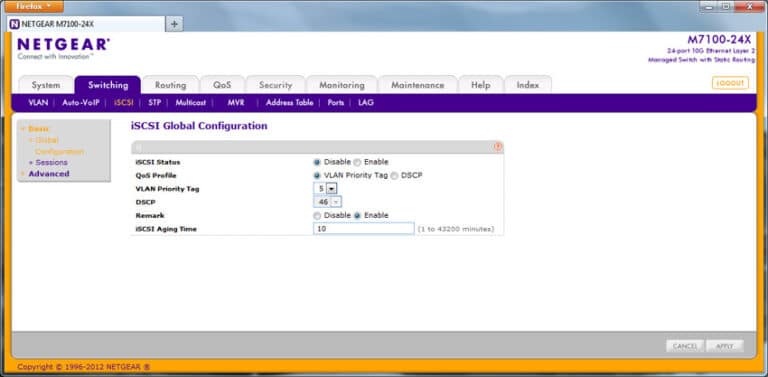Click the Apply button
The width and height of the screenshot is (768, 377).
coord(725,346)
